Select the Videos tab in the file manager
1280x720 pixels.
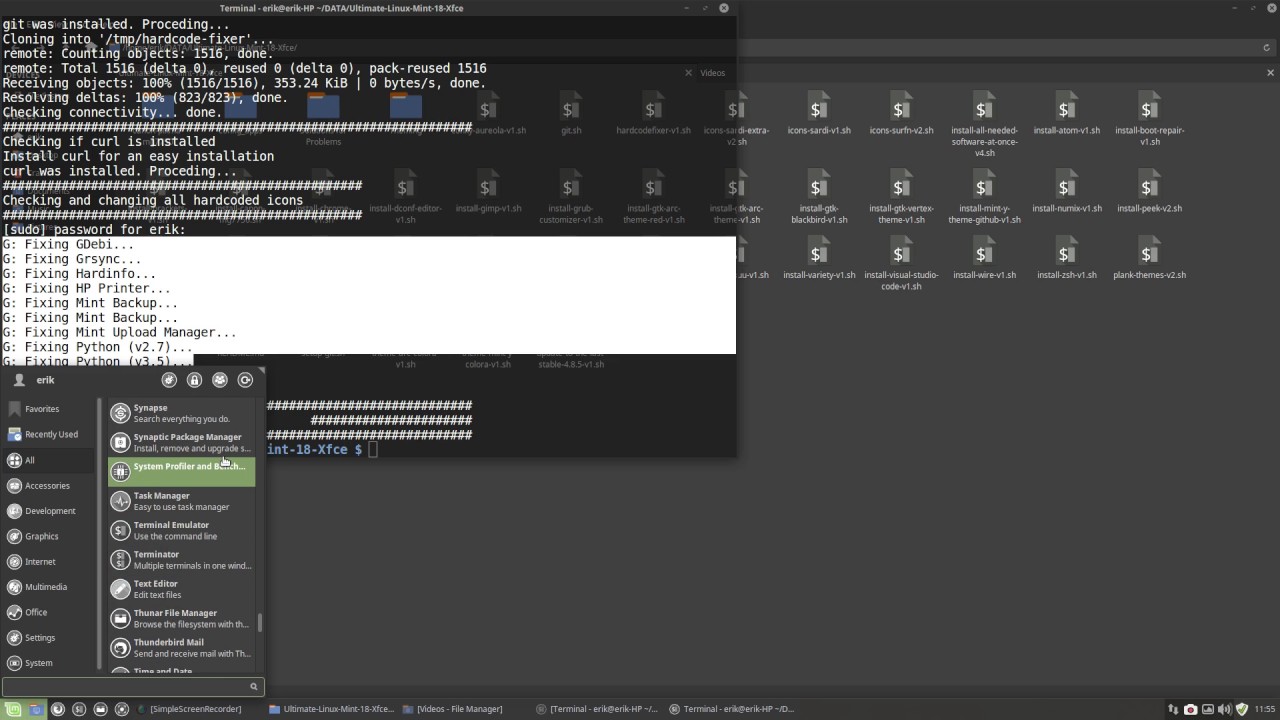coord(713,73)
